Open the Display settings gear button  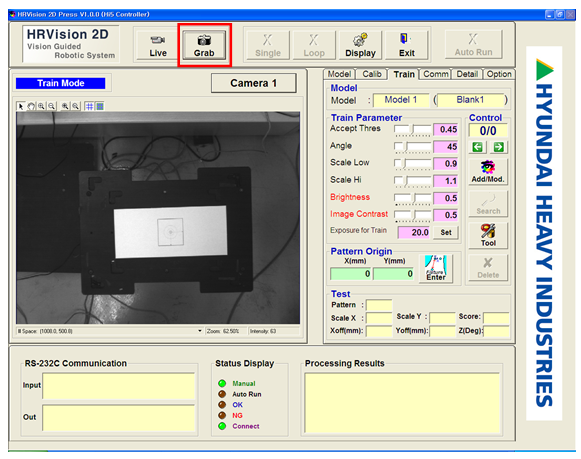point(361,45)
